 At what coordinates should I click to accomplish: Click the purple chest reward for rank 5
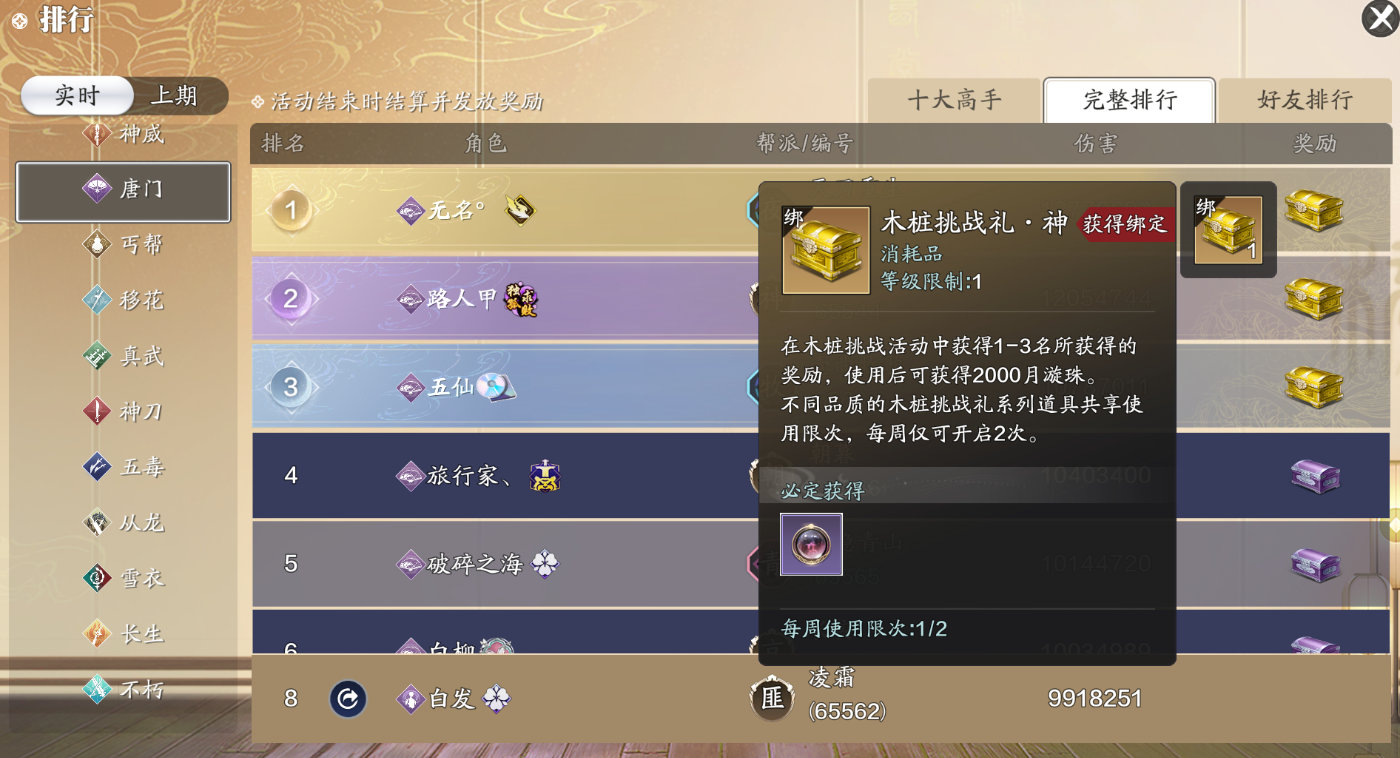click(1315, 564)
